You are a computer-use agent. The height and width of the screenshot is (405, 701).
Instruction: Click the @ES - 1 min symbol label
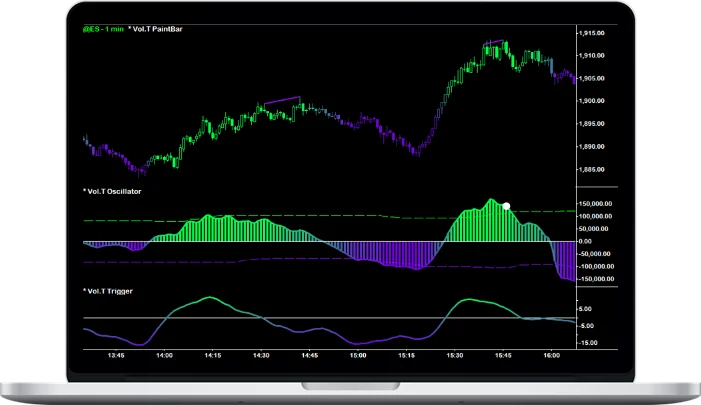103,29
